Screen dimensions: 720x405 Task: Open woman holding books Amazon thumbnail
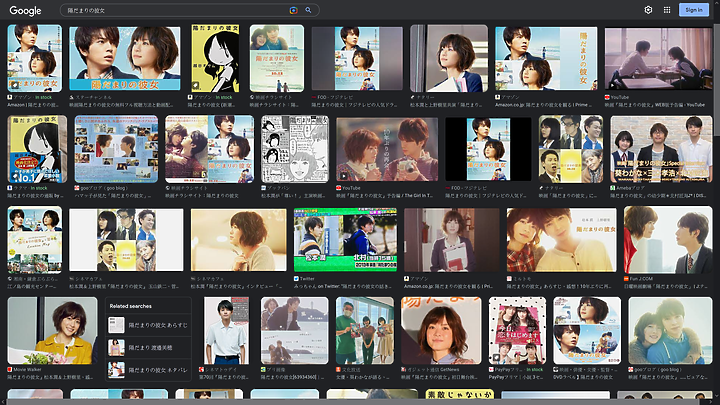tap(452, 240)
